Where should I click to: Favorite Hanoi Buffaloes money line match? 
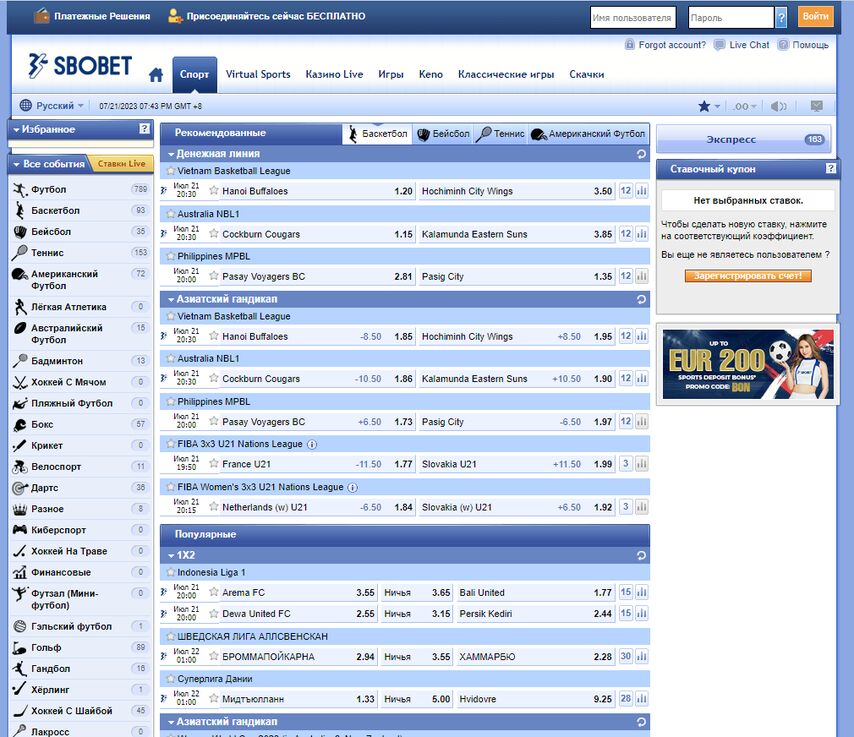(x=214, y=191)
